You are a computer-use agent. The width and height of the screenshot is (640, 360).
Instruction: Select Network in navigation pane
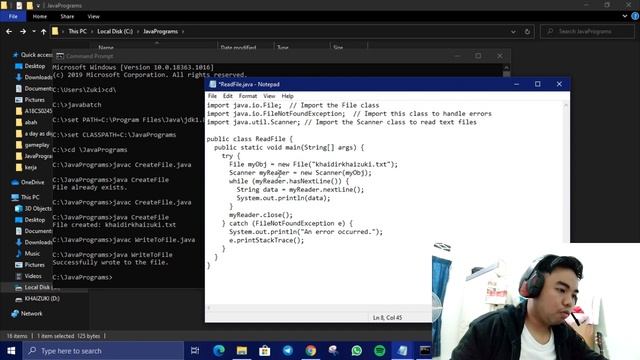pyautogui.click(x=31, y=313)
